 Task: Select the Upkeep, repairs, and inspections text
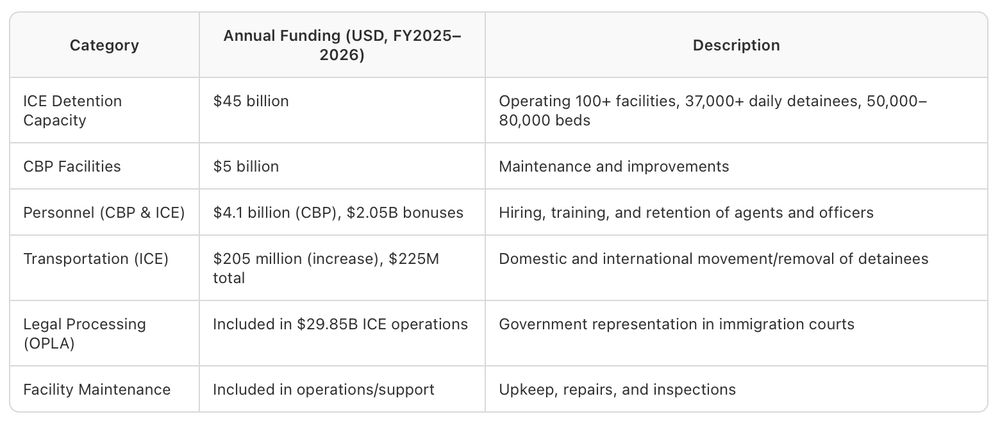(x=617, y=389)
